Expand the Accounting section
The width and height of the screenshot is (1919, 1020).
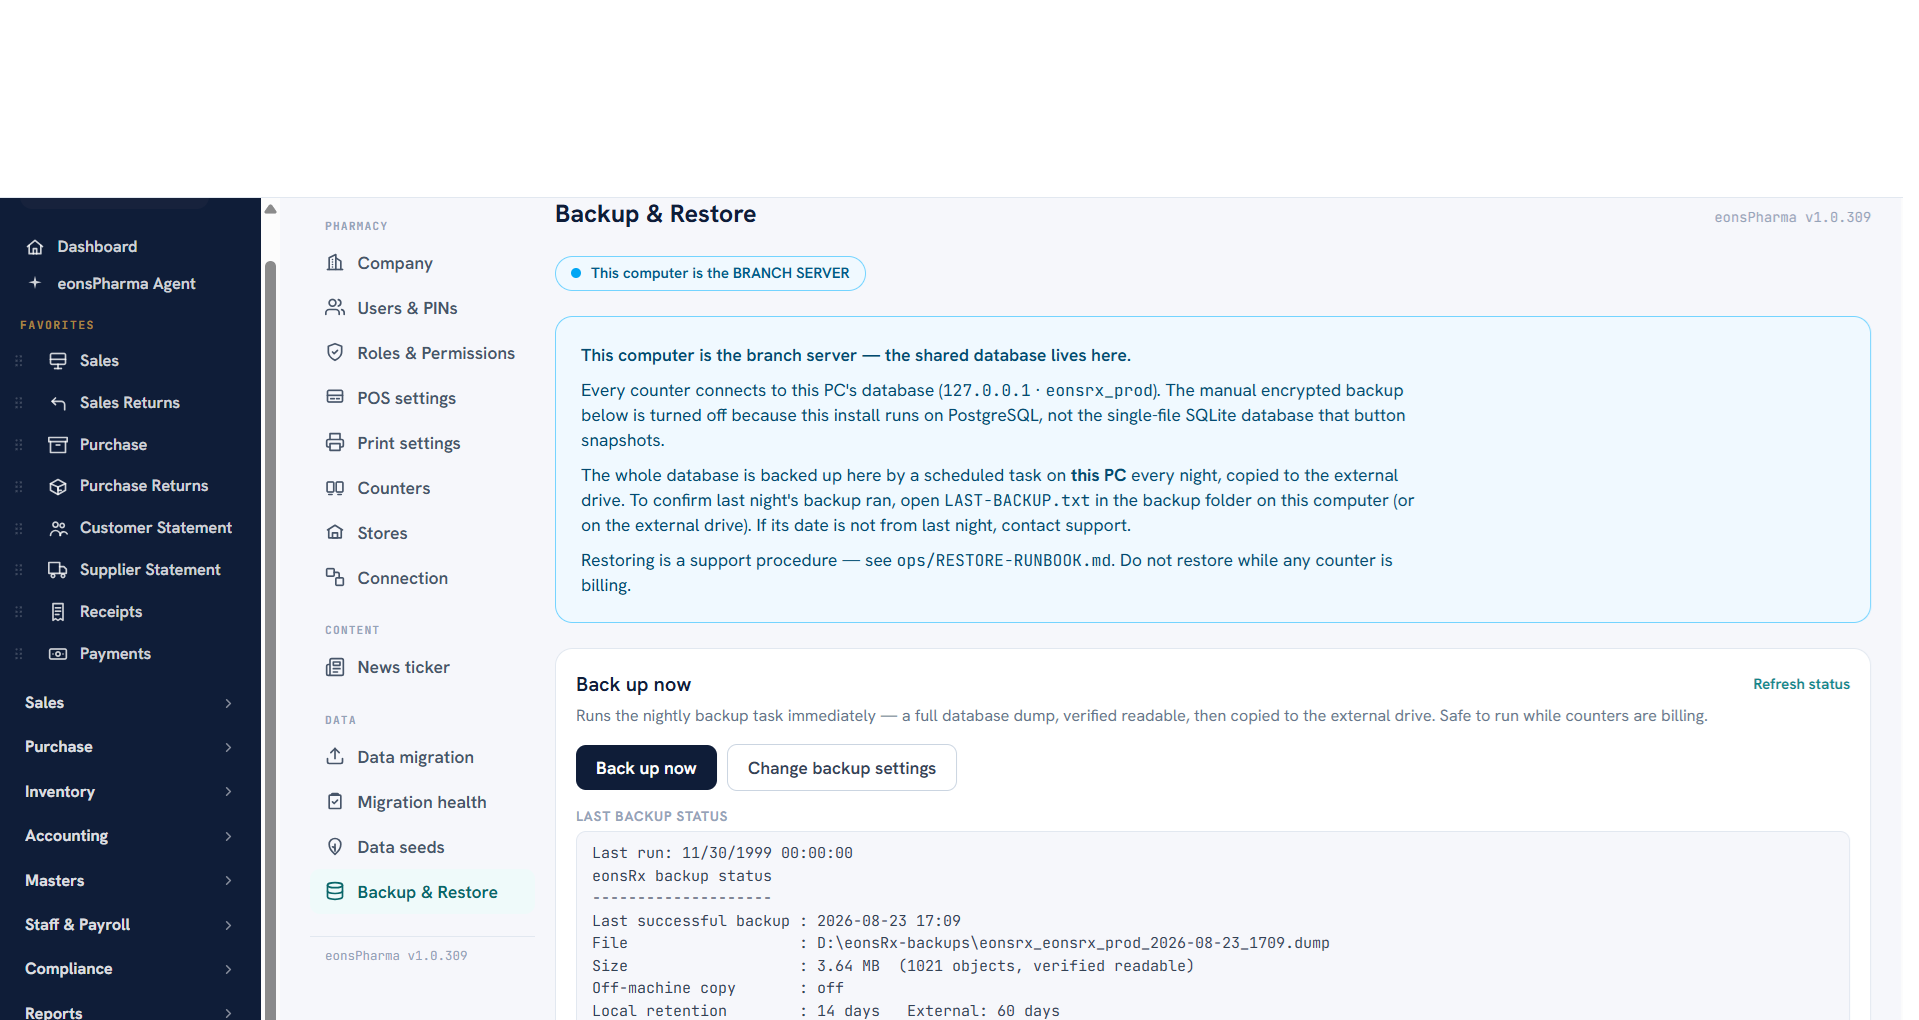(130, 836)
